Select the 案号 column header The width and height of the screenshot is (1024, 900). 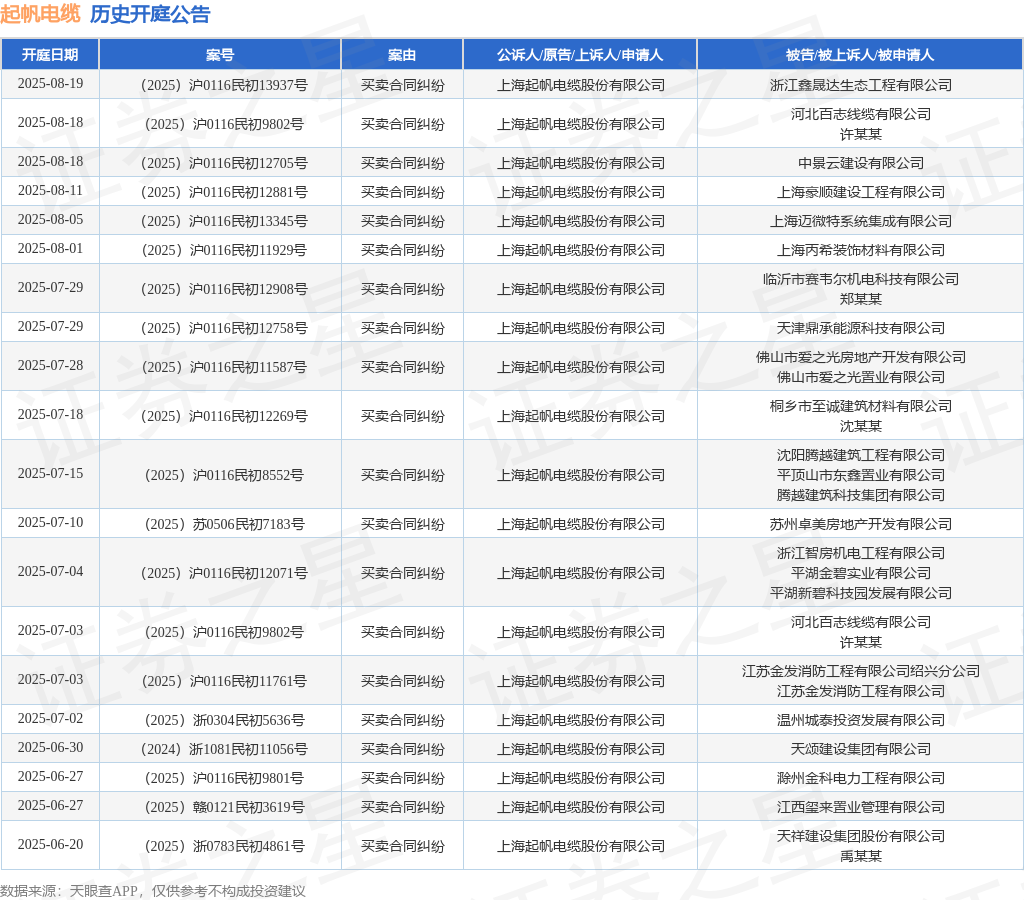[220, 55]
